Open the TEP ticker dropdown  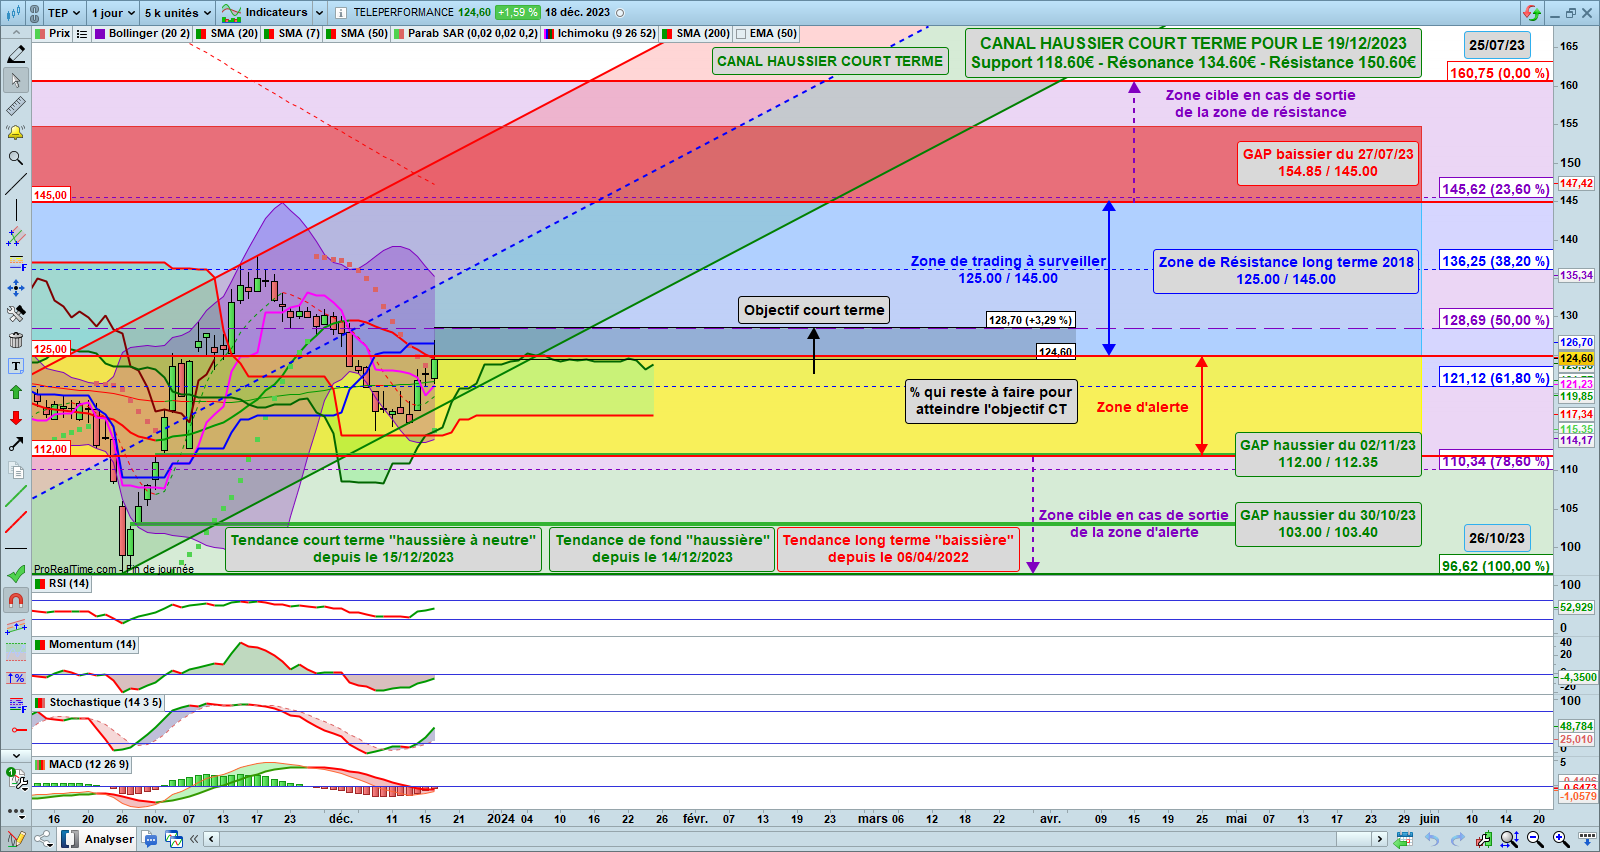point(64,13)
